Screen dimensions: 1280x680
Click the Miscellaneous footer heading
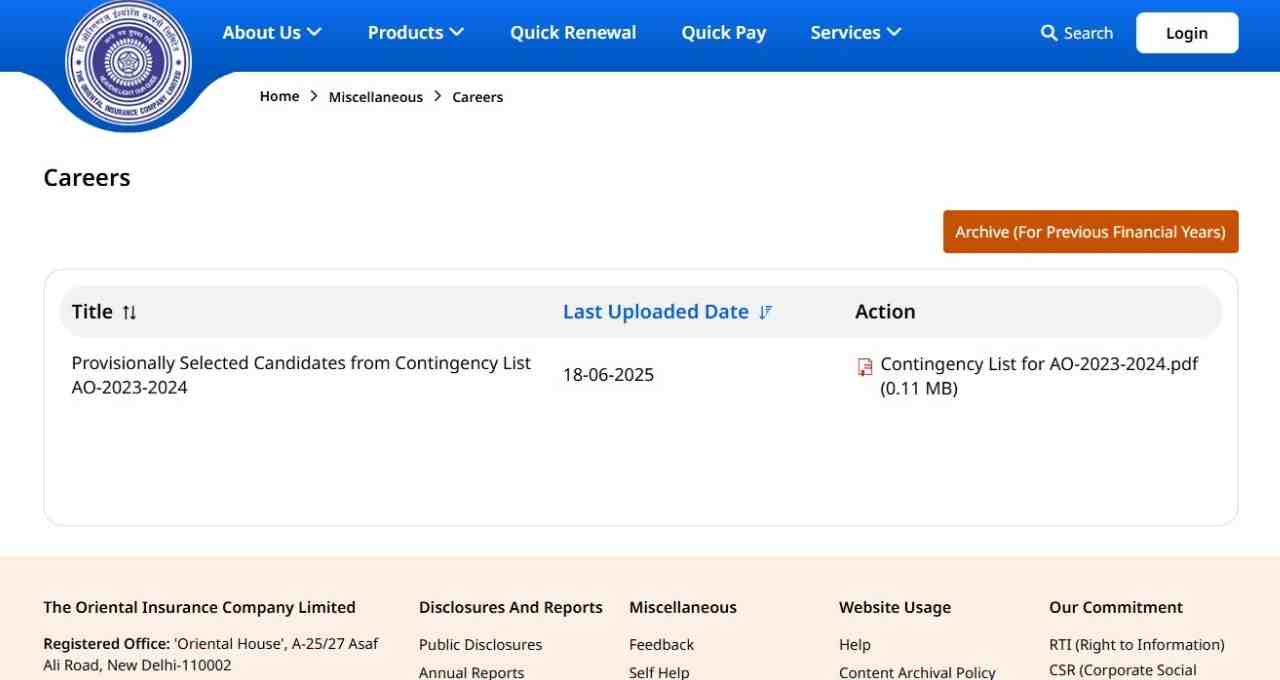[x=683, y=607]
